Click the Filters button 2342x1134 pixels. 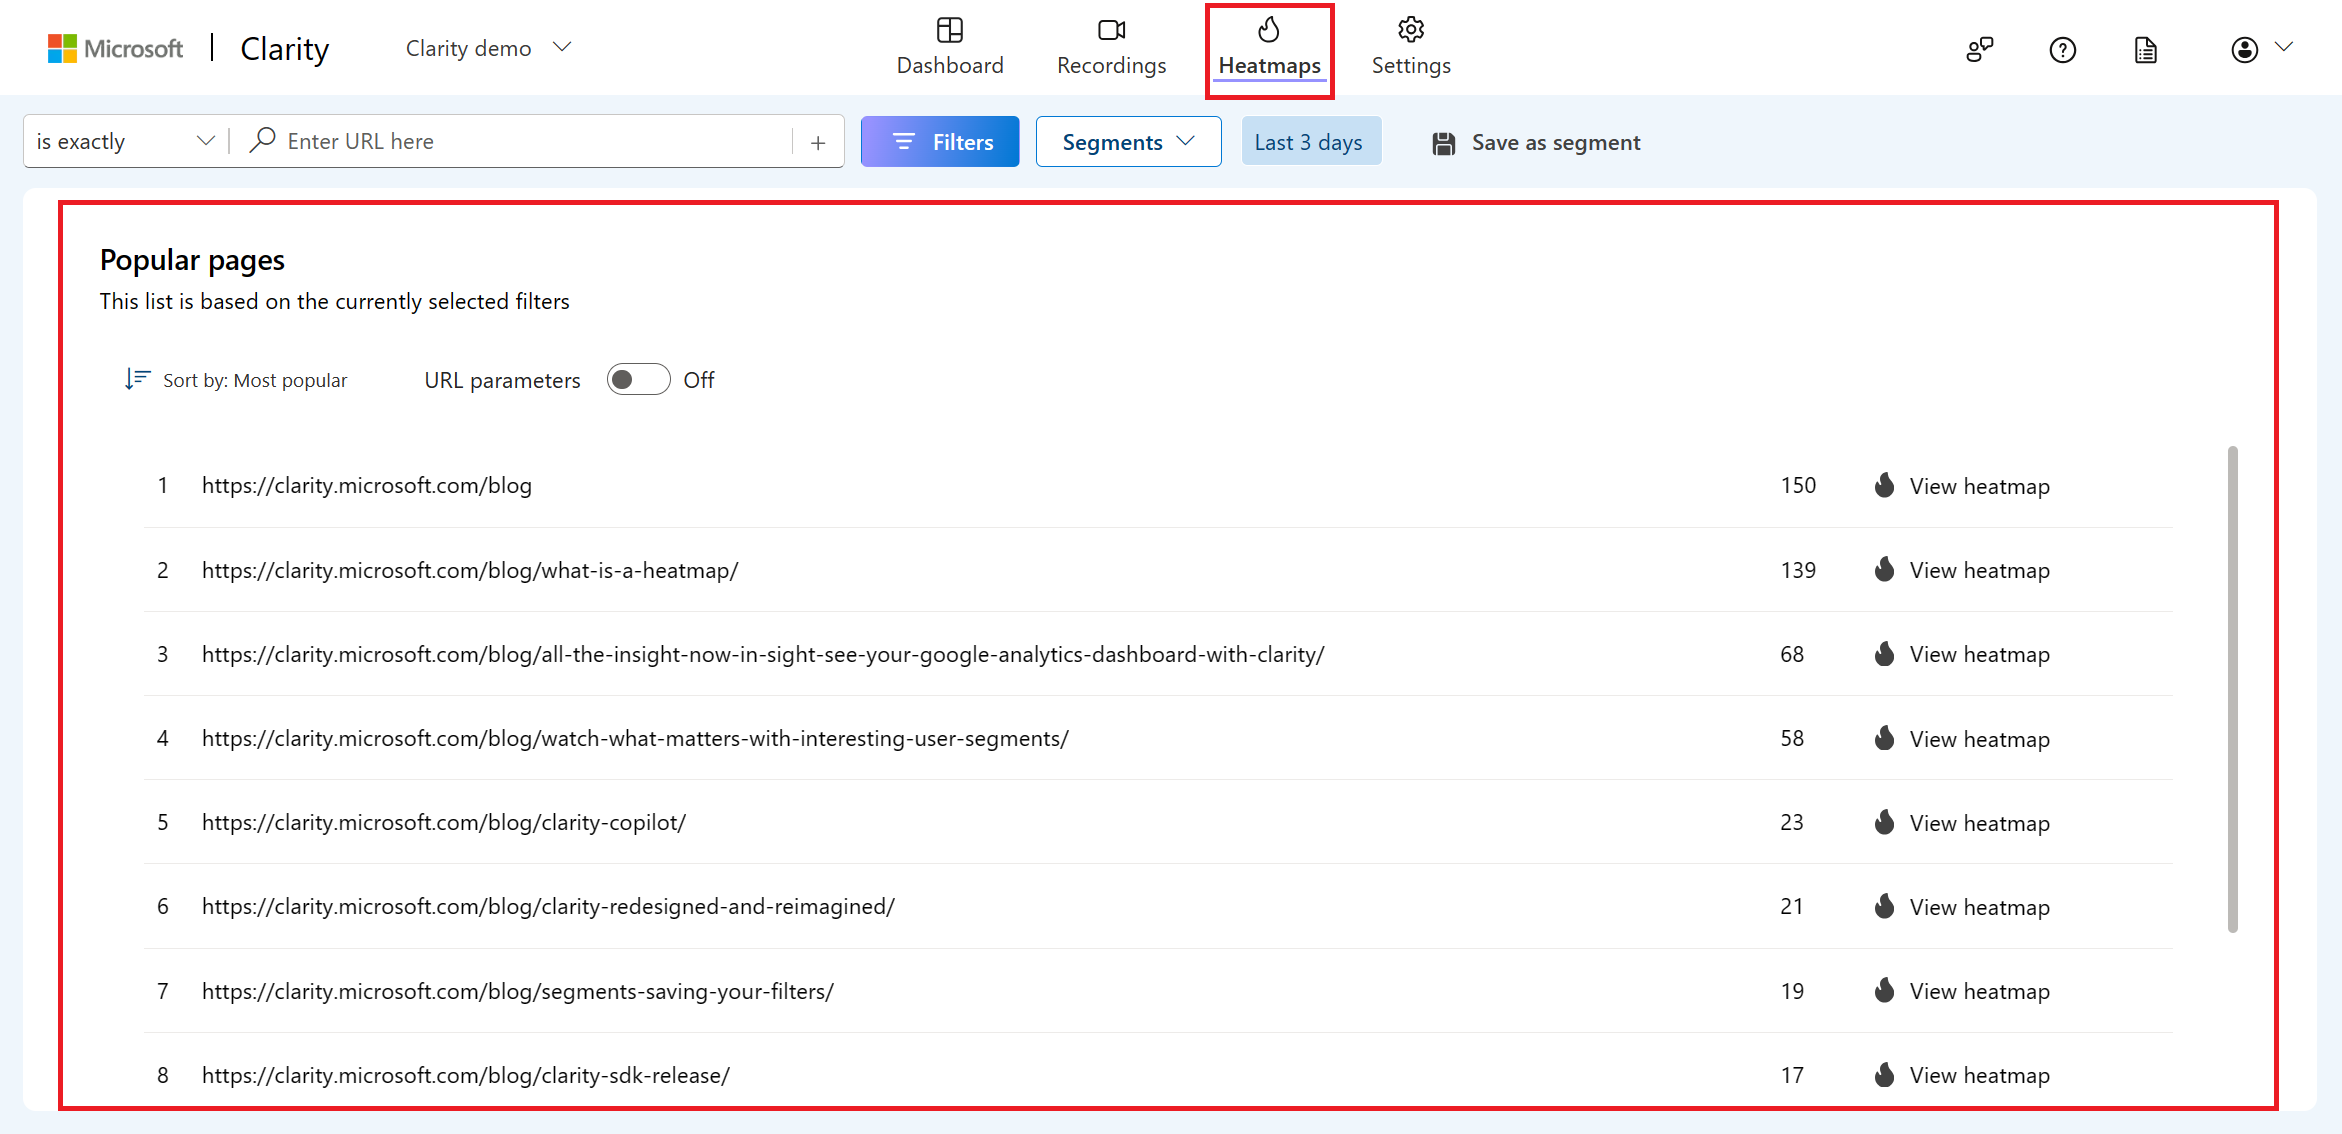[x=939, y=140]
